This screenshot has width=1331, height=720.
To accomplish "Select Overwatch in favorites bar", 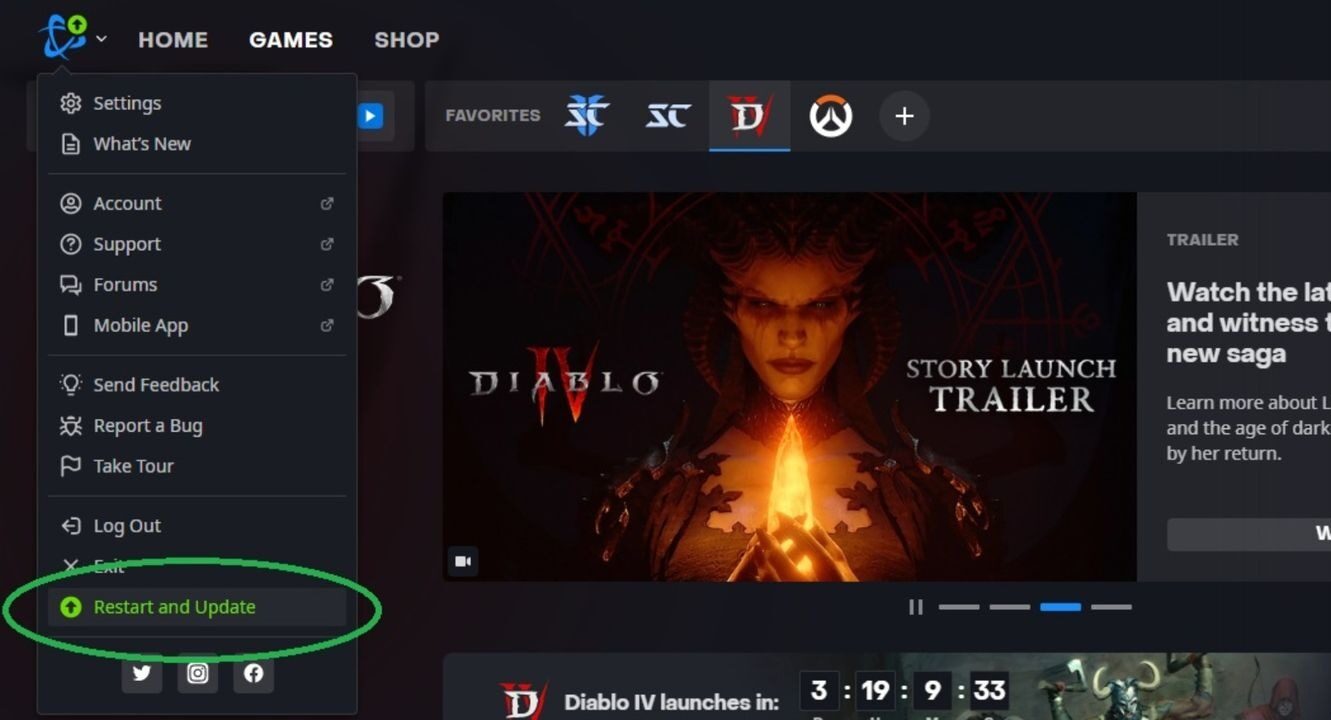I will coord(831,116).
